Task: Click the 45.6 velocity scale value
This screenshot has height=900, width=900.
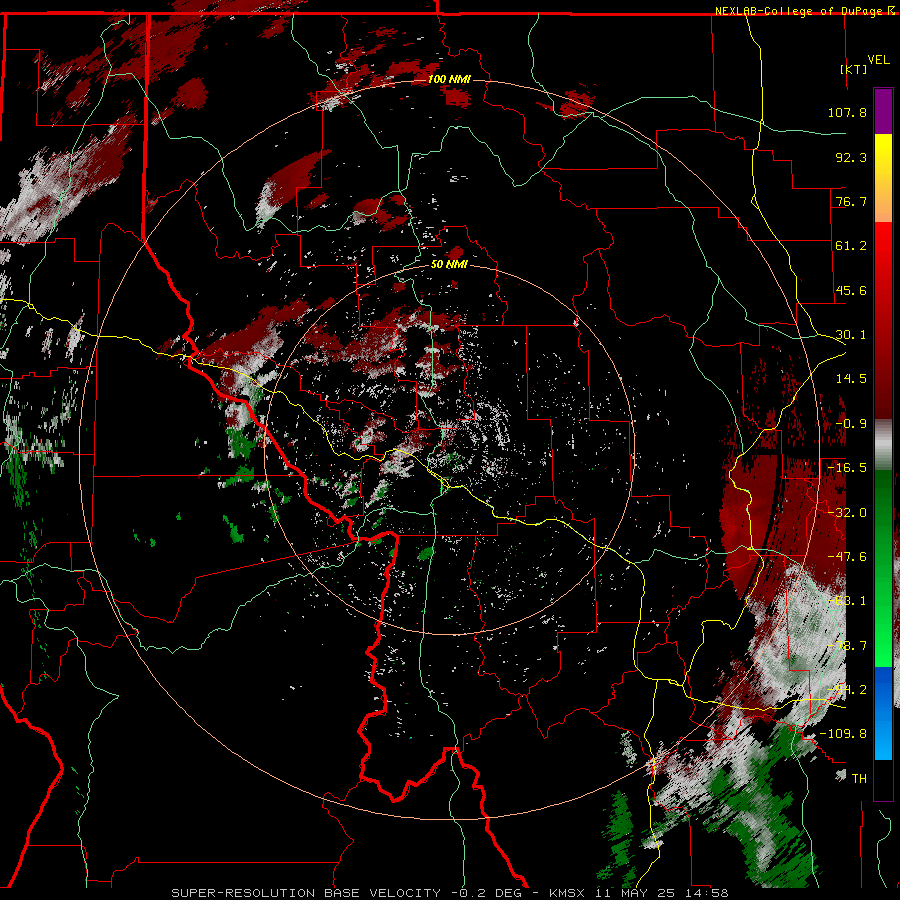Action: click(851, 290)
